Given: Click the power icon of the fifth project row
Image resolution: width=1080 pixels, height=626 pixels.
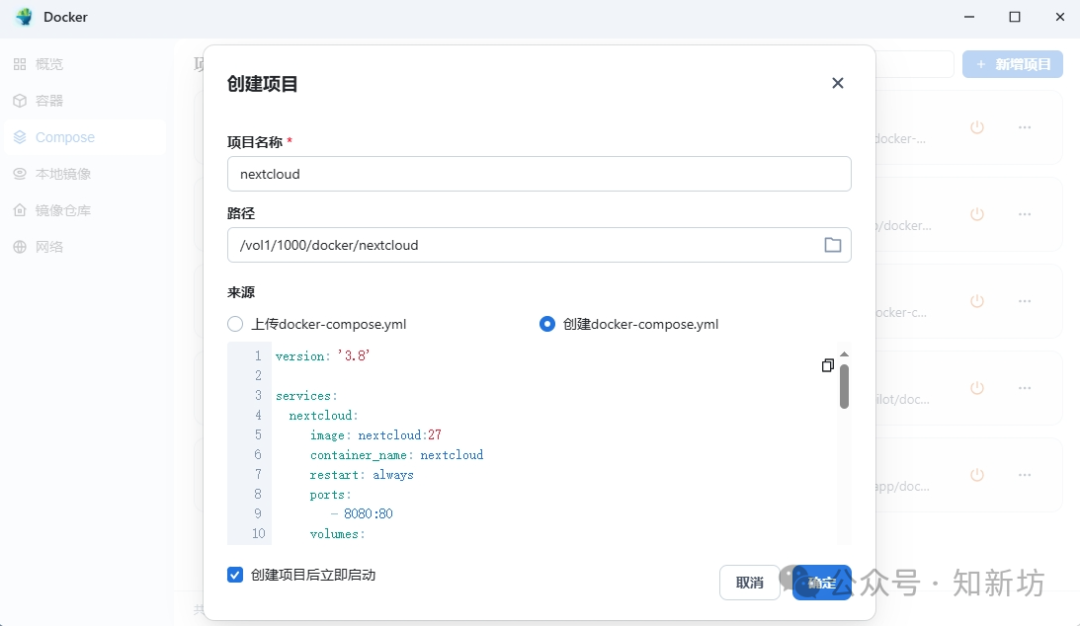Looking at the screenshot, I should point(977,474).
